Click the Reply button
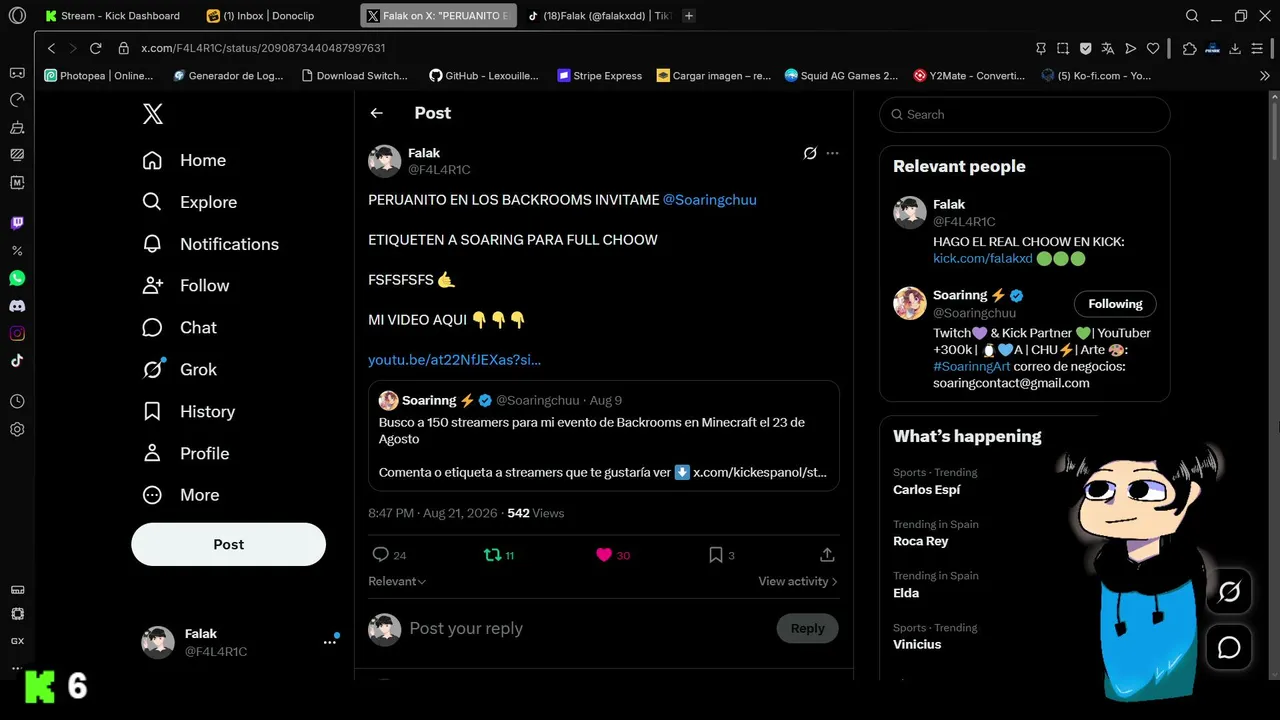This screenshot has width=1280, height=720. click(x=807, y=628)
